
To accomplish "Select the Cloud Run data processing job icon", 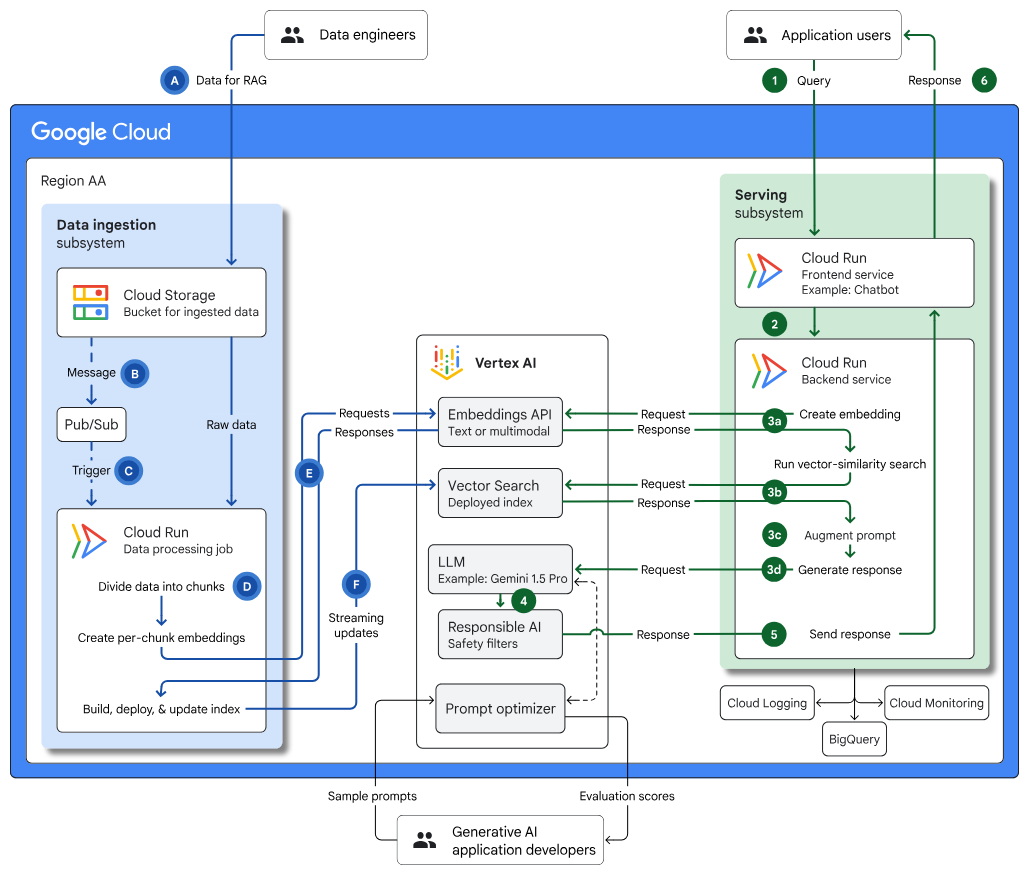I will coord(88,541).
